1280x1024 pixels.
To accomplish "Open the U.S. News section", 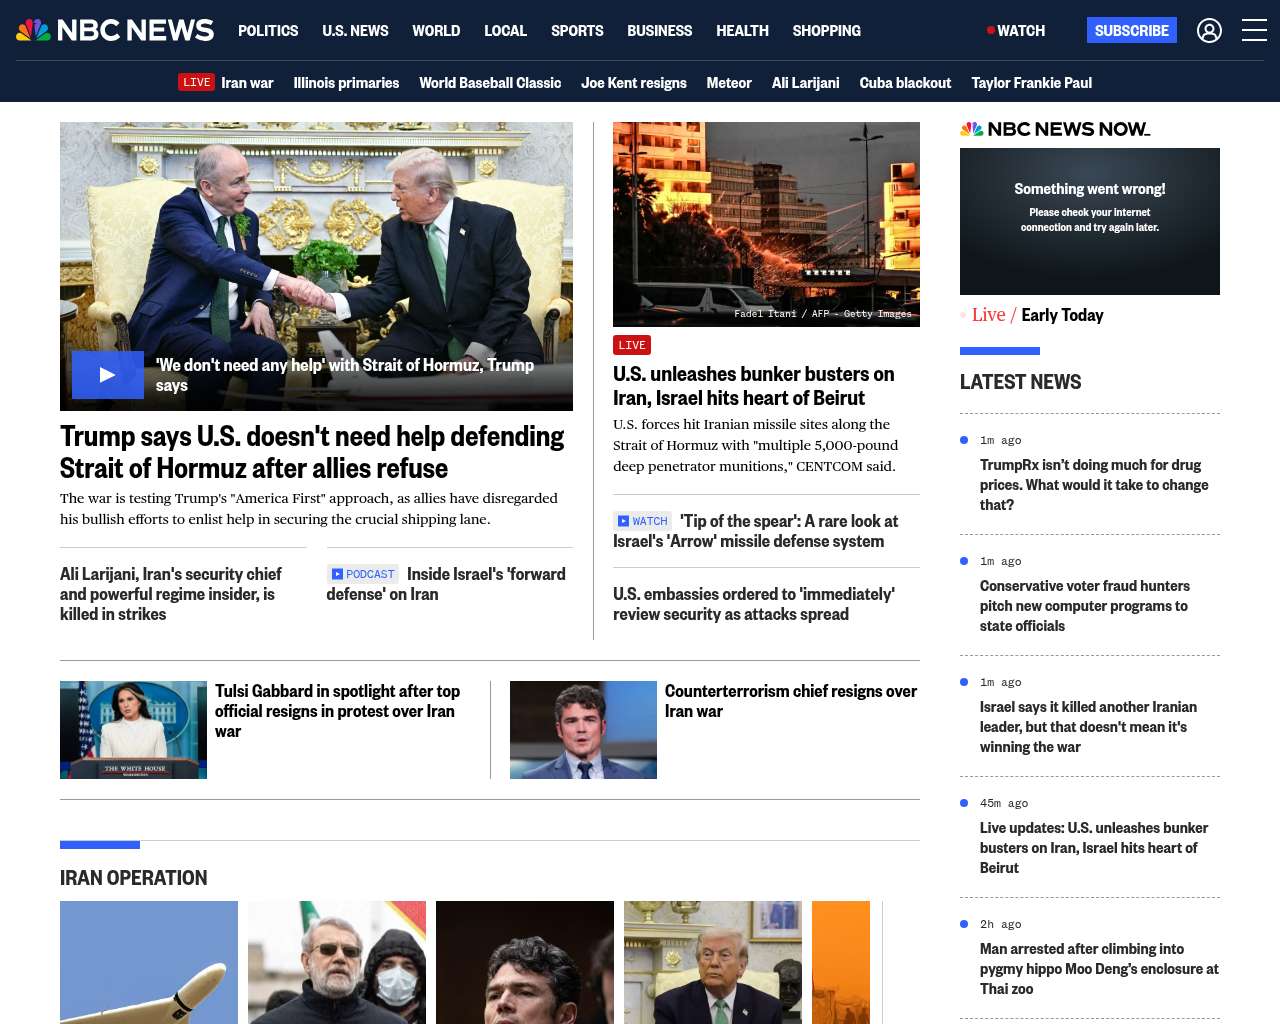I will click(355, 31).
